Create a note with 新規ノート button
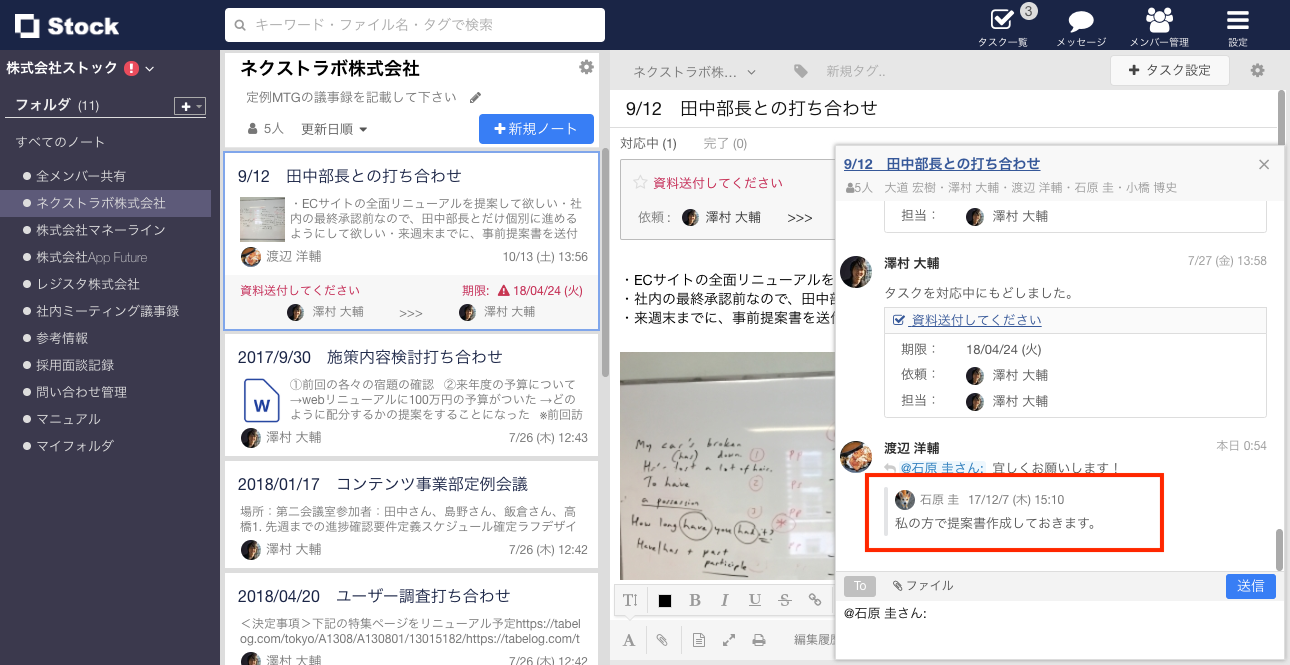Screen dimensions: 1290x665 [x=536, y=129]
